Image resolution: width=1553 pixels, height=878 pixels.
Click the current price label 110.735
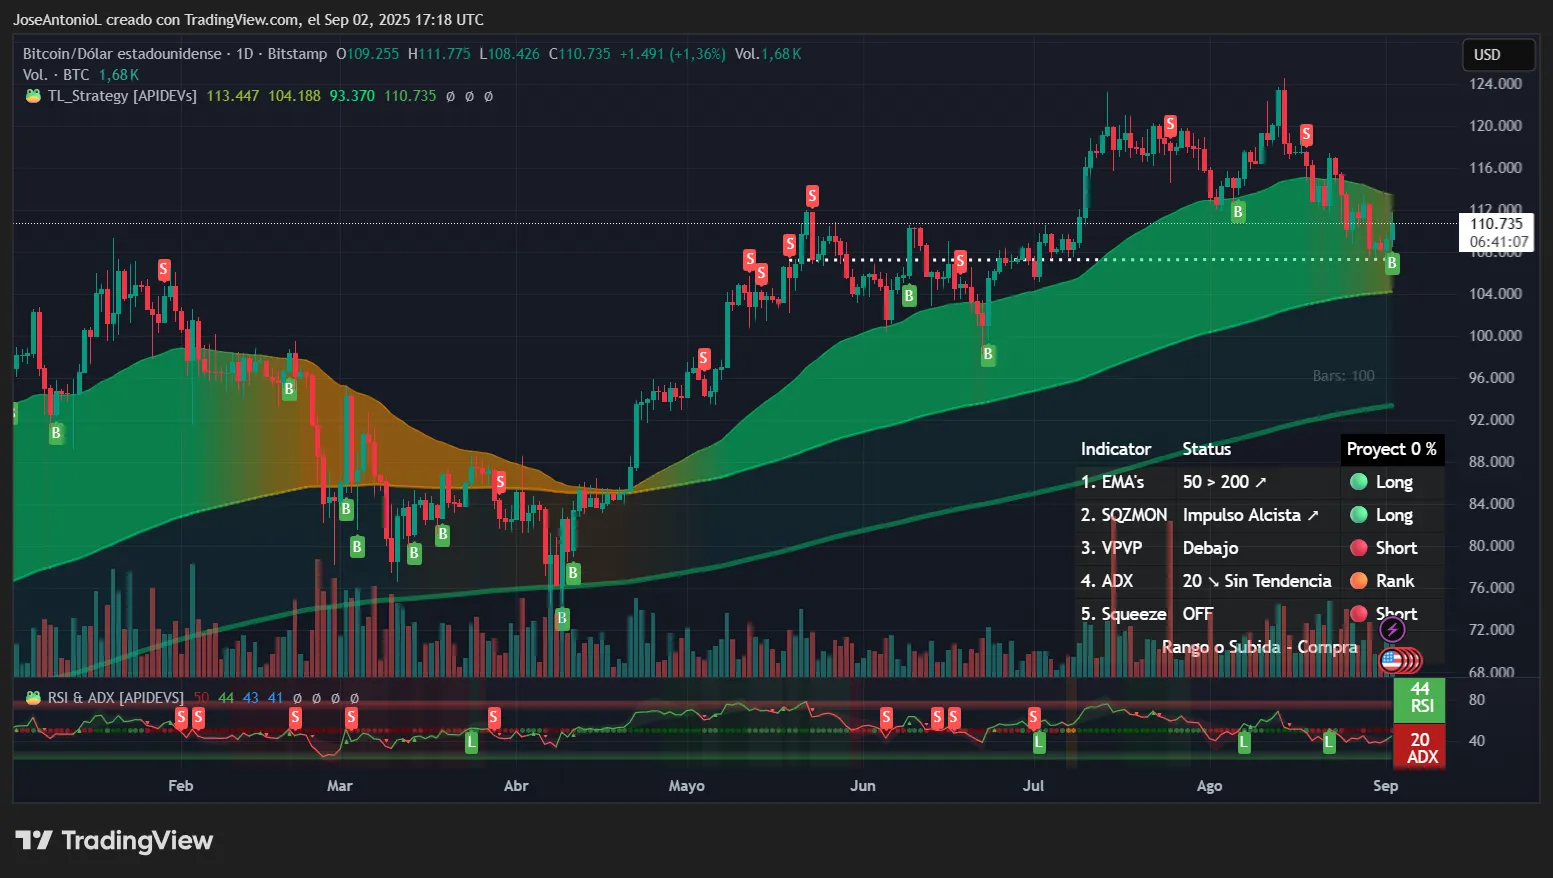pos(1496,224)
